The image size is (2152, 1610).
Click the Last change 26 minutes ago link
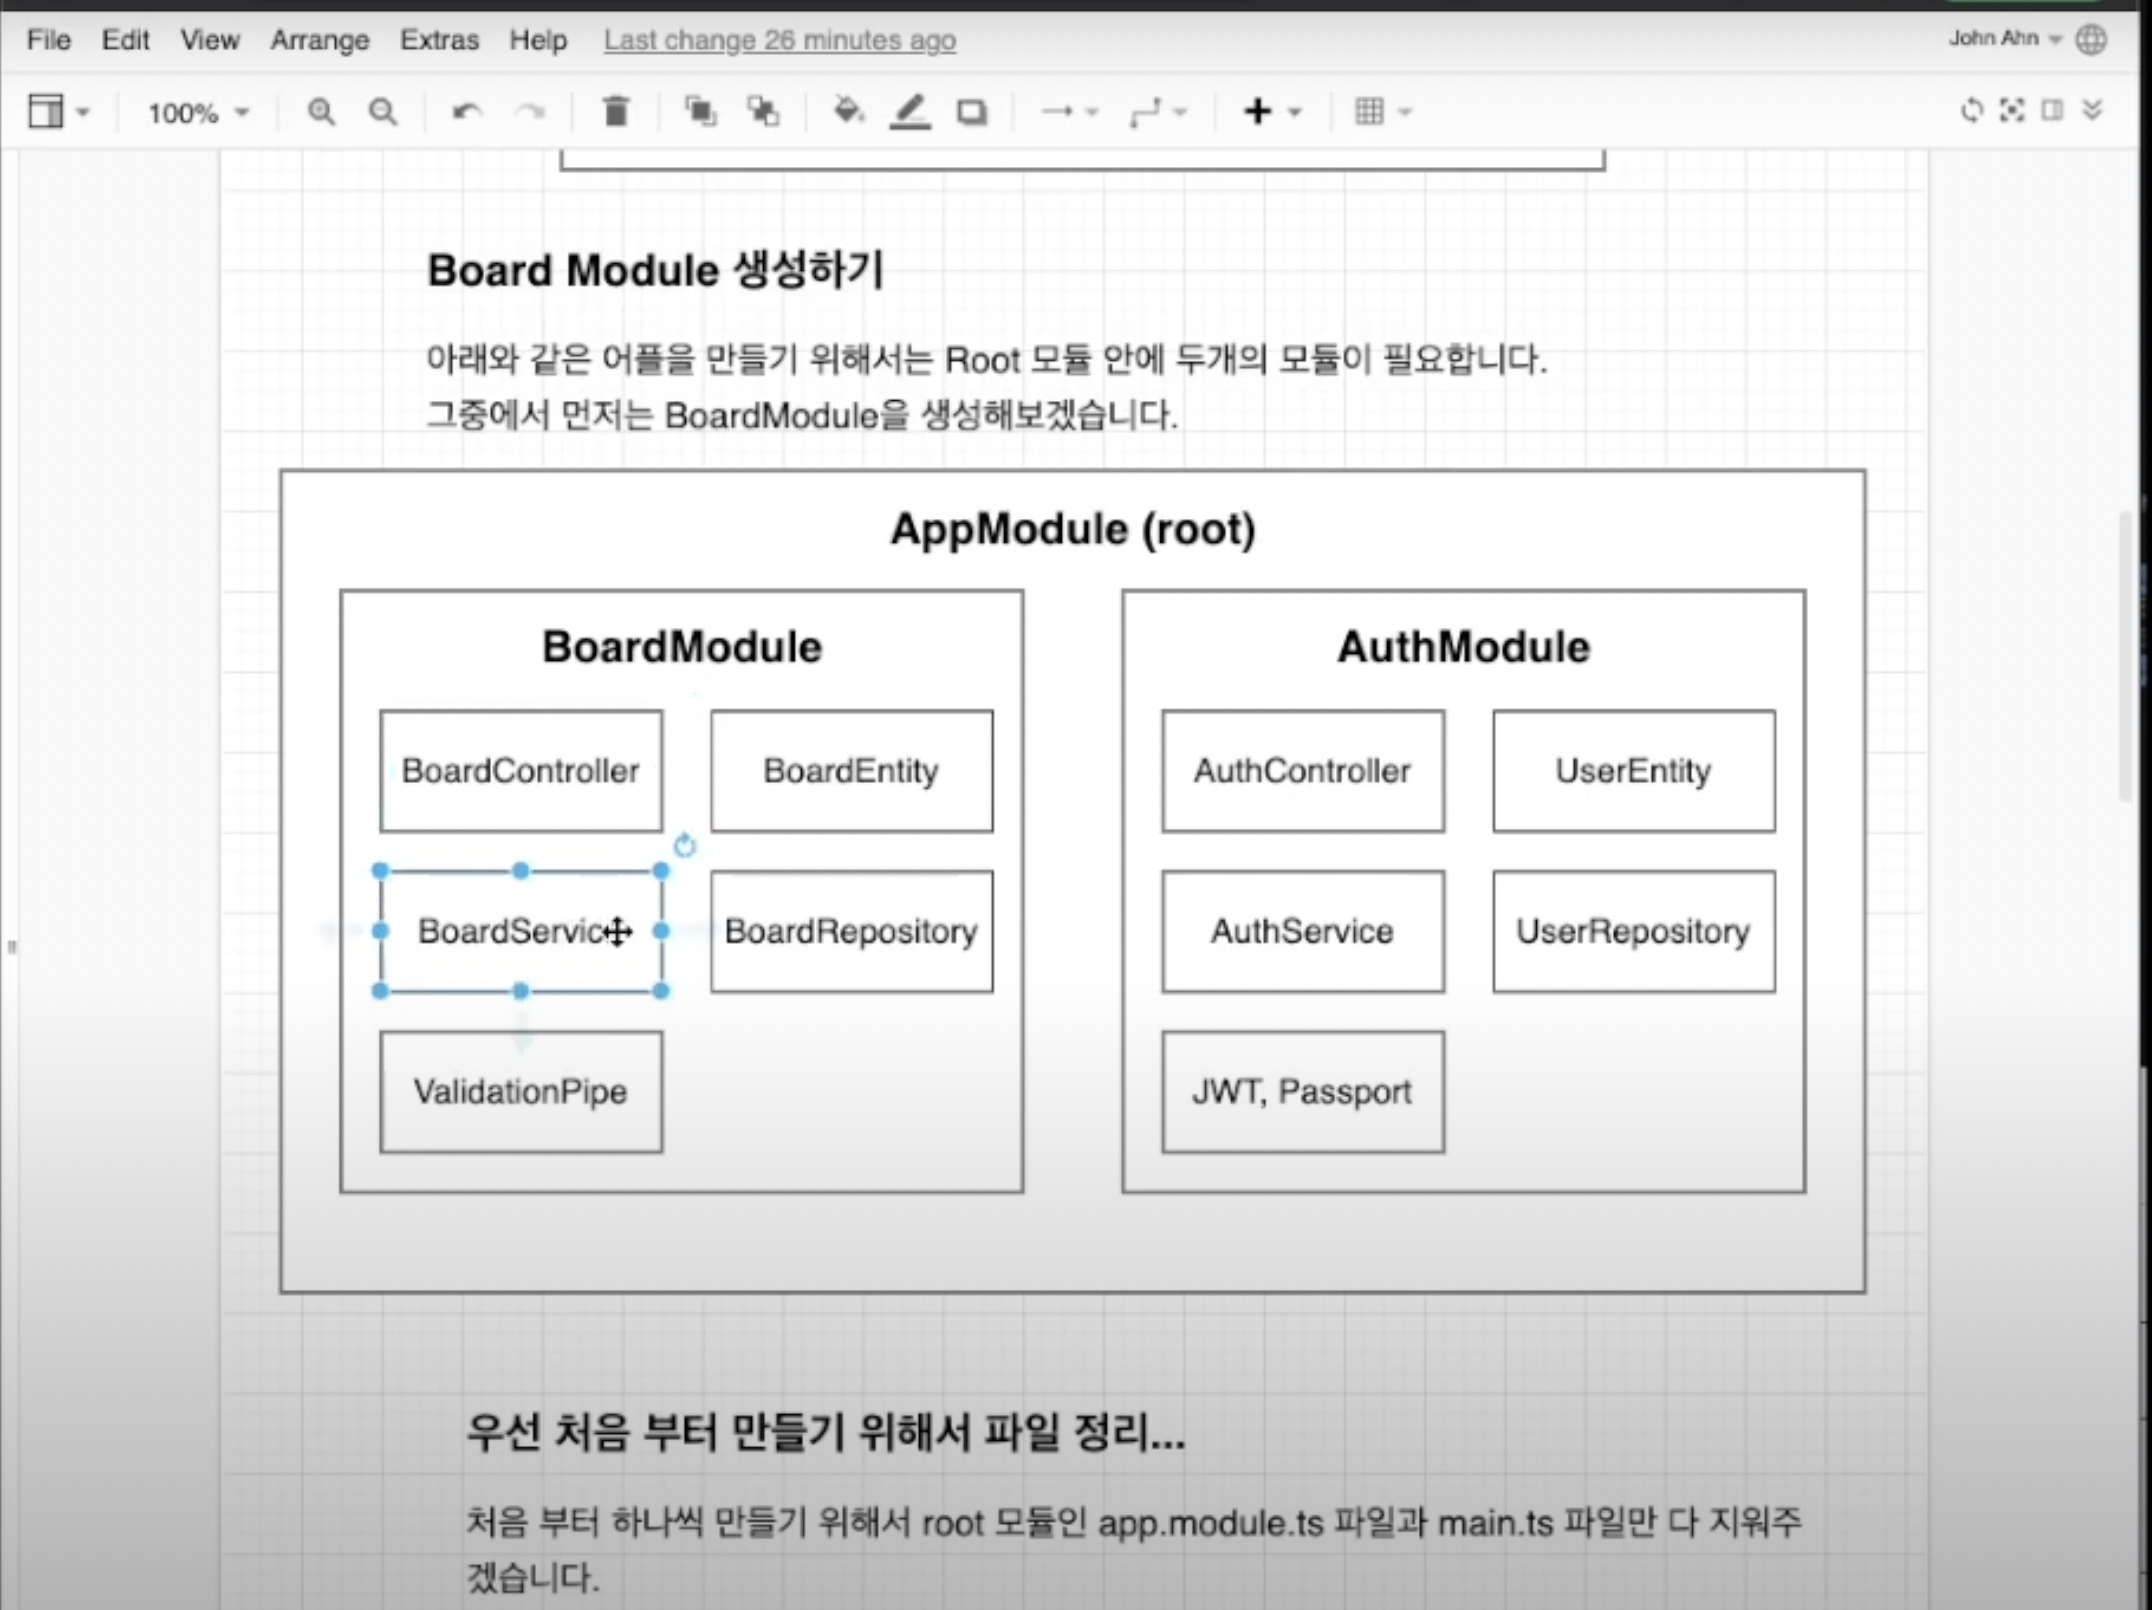(779, 40)
